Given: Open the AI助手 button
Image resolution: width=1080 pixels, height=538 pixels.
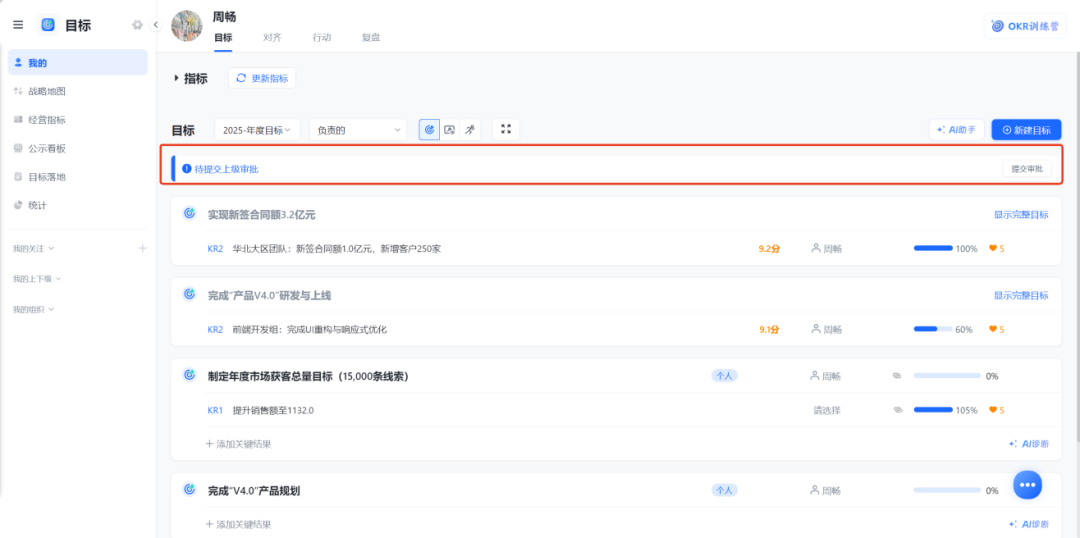Looking at the screenshot, I should coord(957,130).
